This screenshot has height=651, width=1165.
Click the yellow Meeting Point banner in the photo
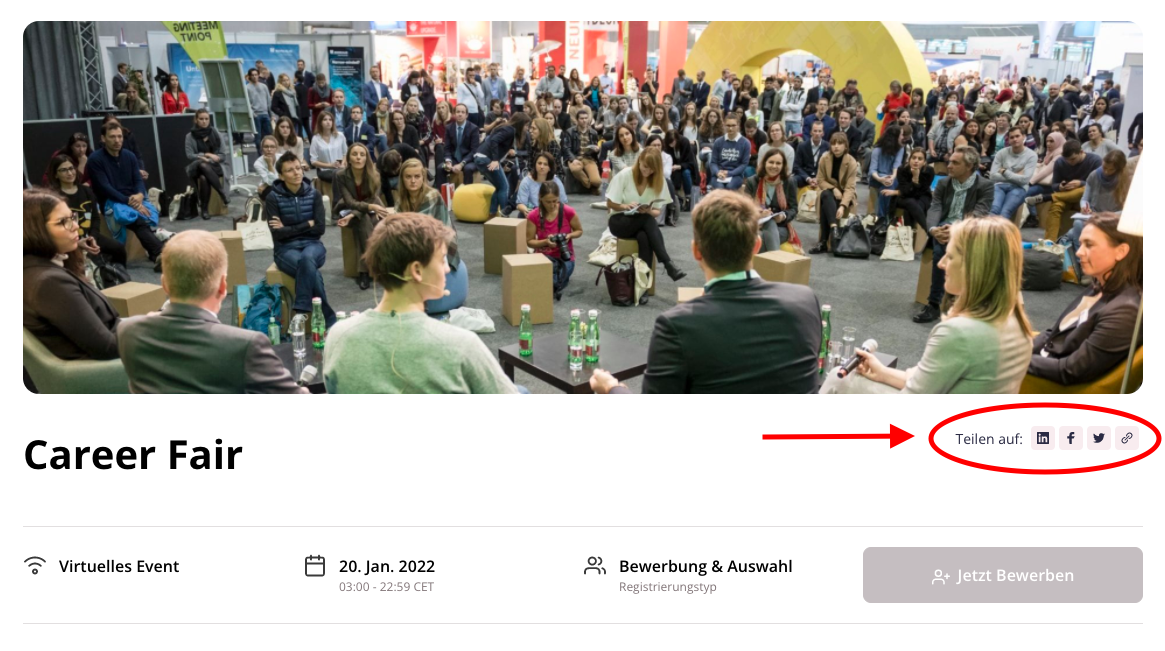click(x=195, y=39)
